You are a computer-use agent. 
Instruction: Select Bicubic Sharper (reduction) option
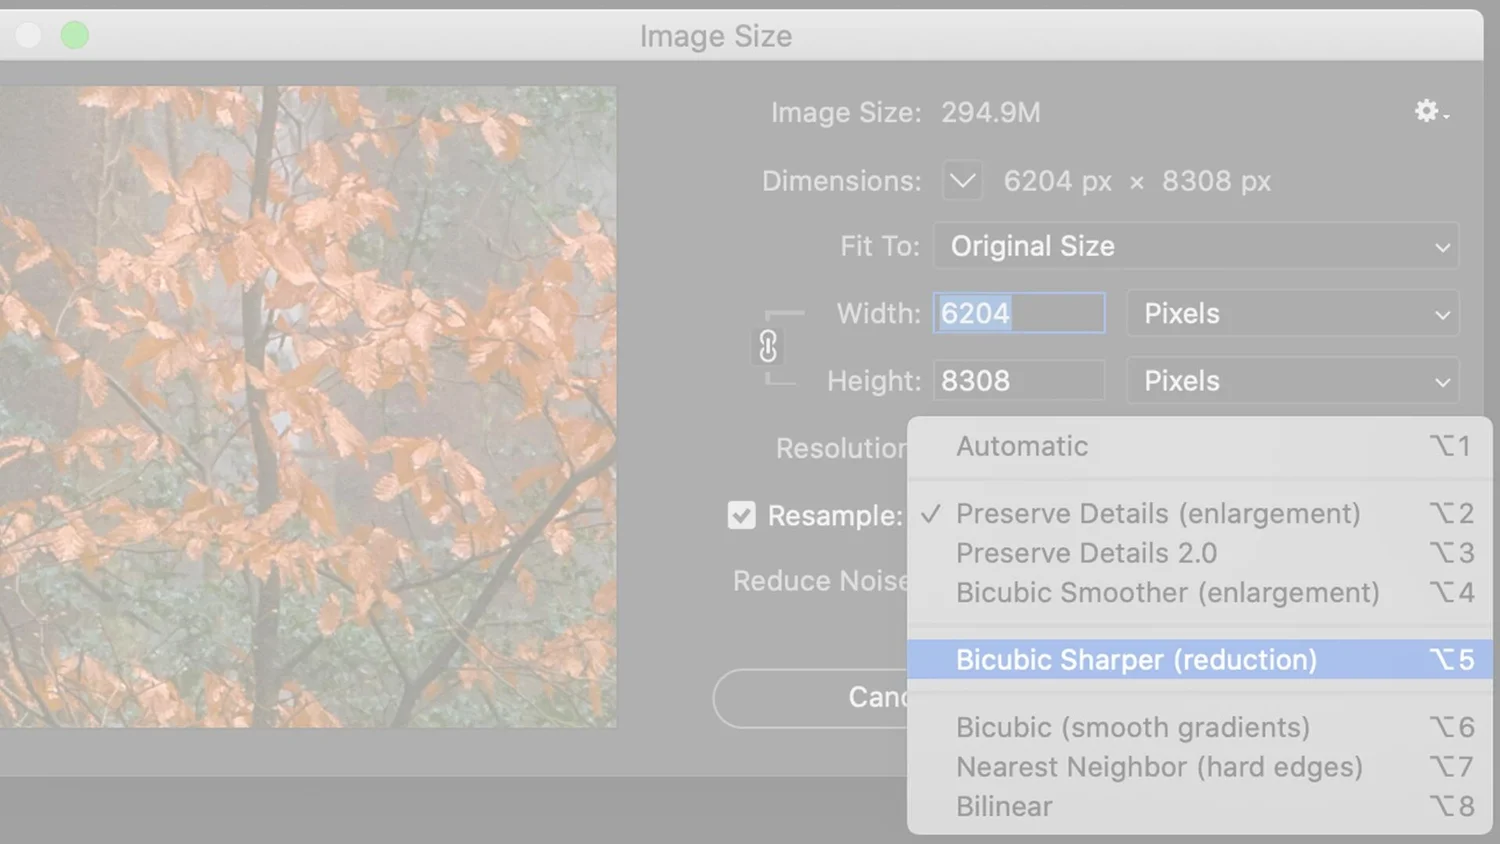(x=1199, y=660)
